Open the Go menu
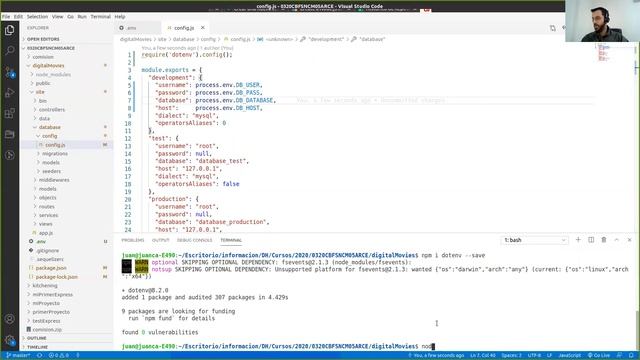 coord(71,17)
